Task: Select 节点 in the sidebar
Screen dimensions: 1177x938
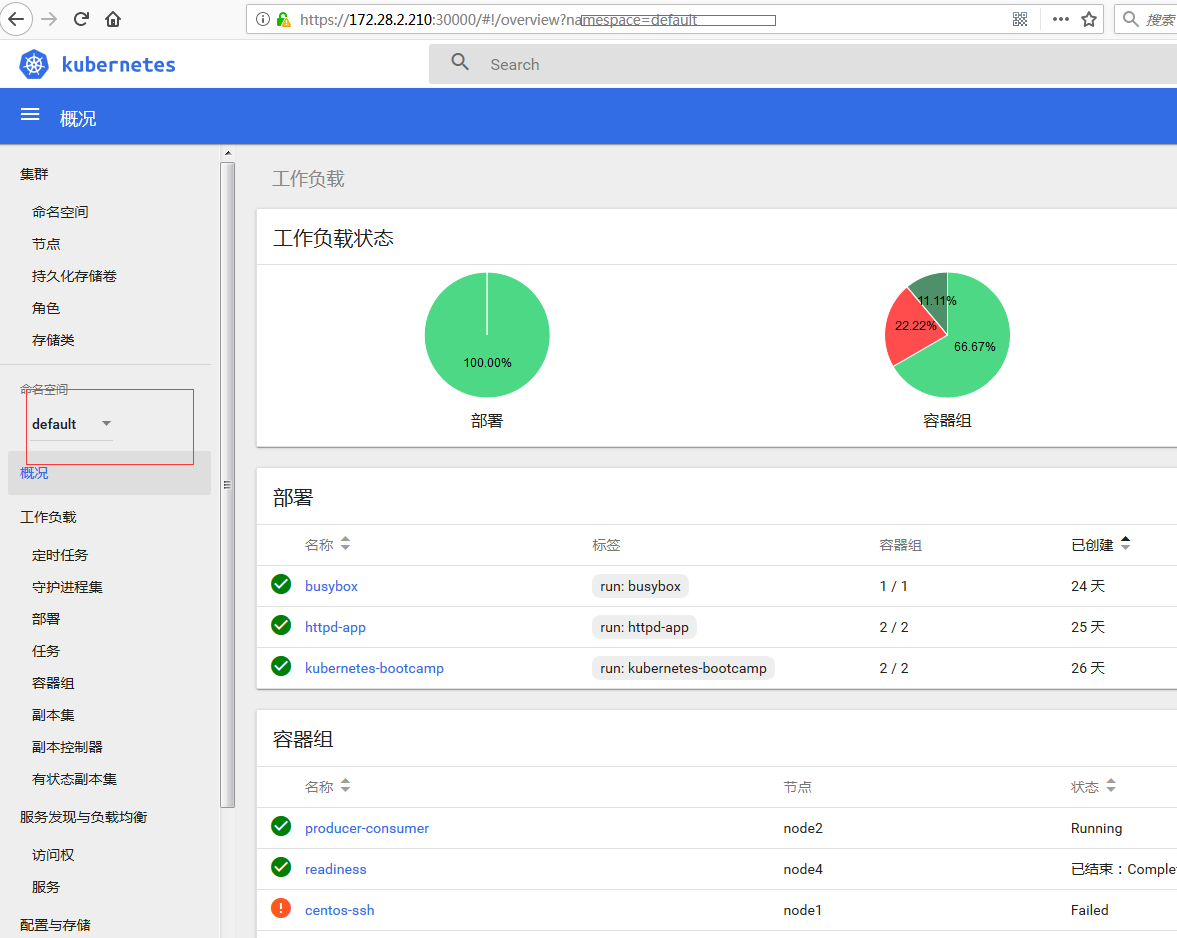Action: coord(46,244)
